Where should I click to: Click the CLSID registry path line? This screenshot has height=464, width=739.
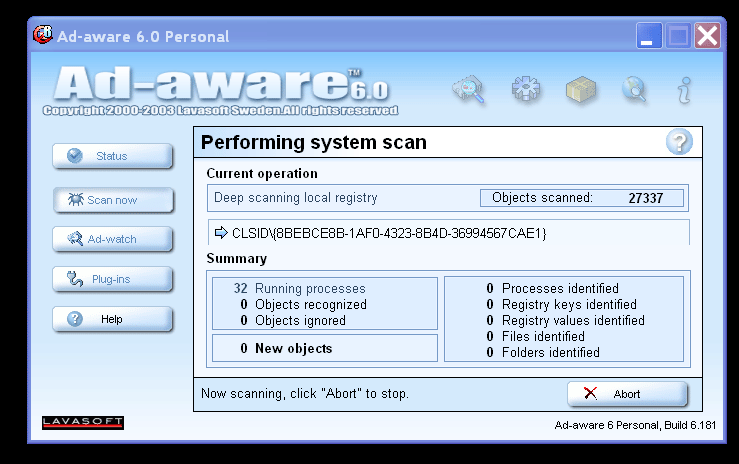(x=380, y=233)
